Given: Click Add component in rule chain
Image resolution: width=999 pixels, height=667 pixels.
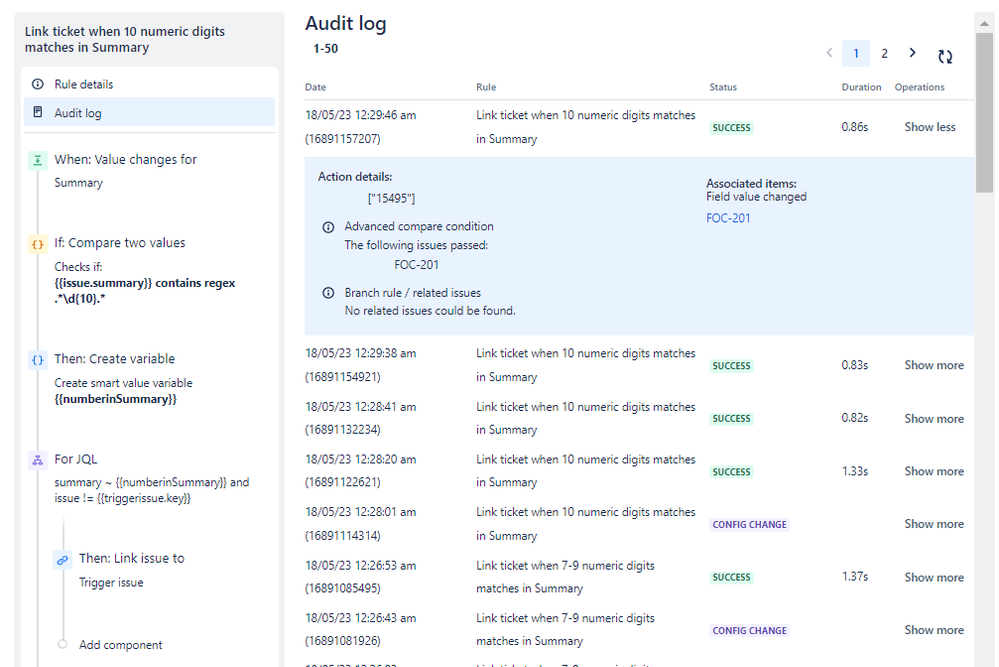Looking at the screenshot, I should coord(120,645).
